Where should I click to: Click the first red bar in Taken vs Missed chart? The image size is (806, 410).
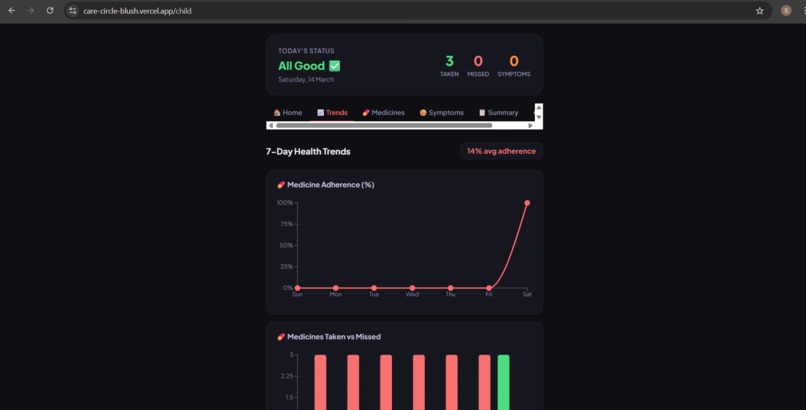click(x=320, y=382)
